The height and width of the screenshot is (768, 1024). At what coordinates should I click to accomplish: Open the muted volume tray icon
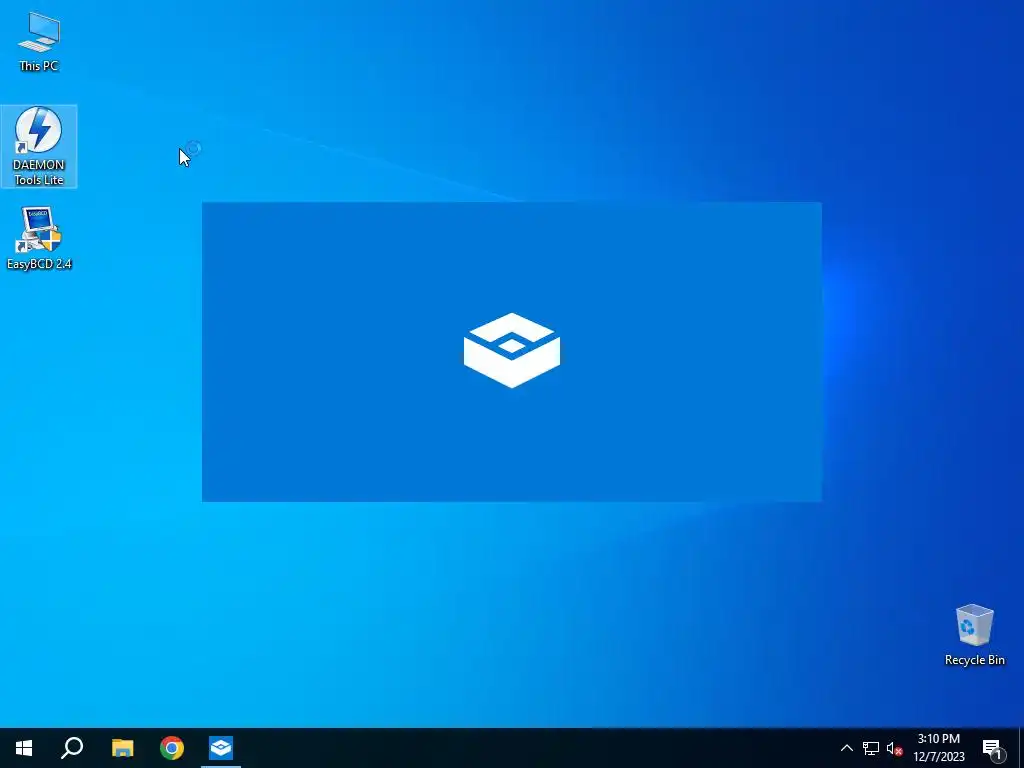click(x=894, y=748)
